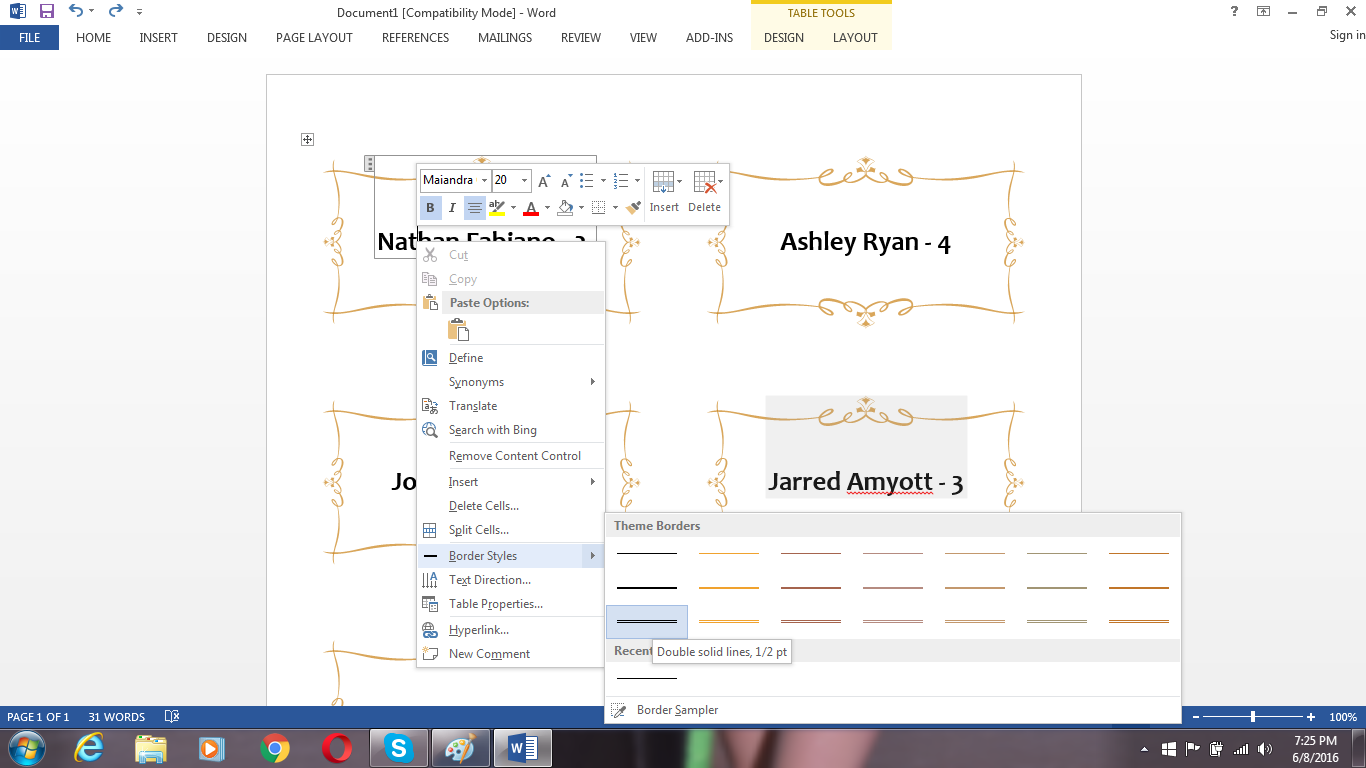Choose New Comment in context menu
This screenshot has width=1366, height=768.
[x=511, y=654]
